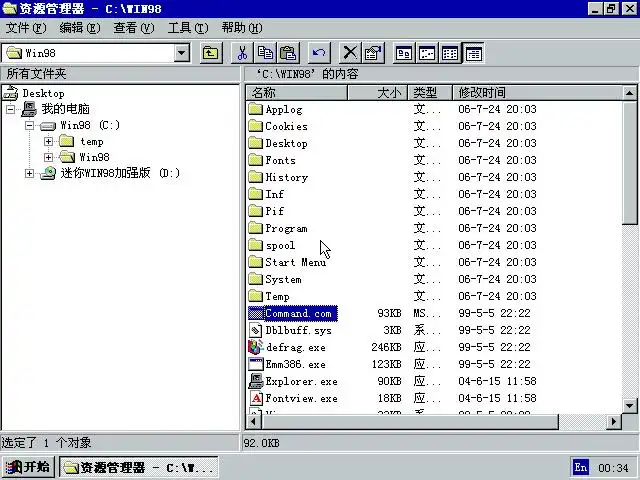Delete selection with the X toolbar icon
This screenshot has width=640, height=480.
tap(350, 53)
